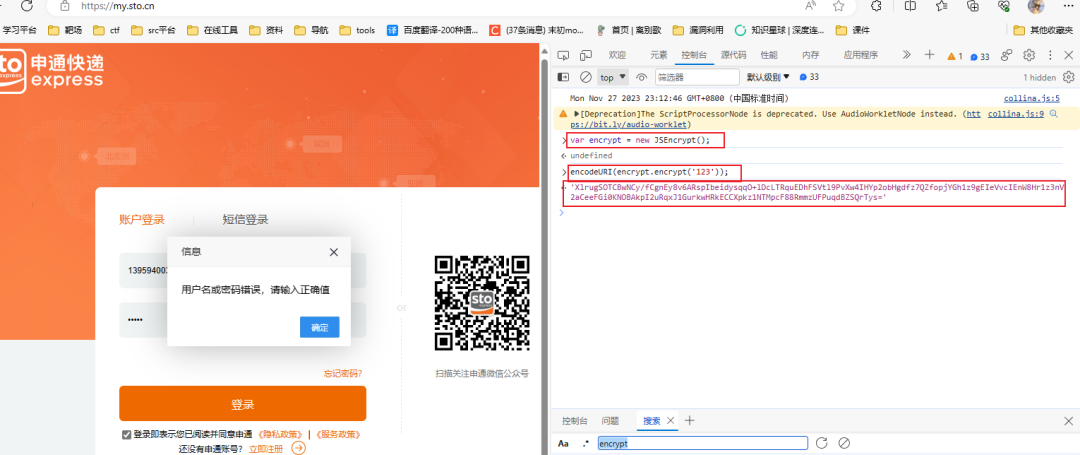Expand more DevTools tabs with chevrons
Screen dimensions: 1080x455
tap(906, 55)
